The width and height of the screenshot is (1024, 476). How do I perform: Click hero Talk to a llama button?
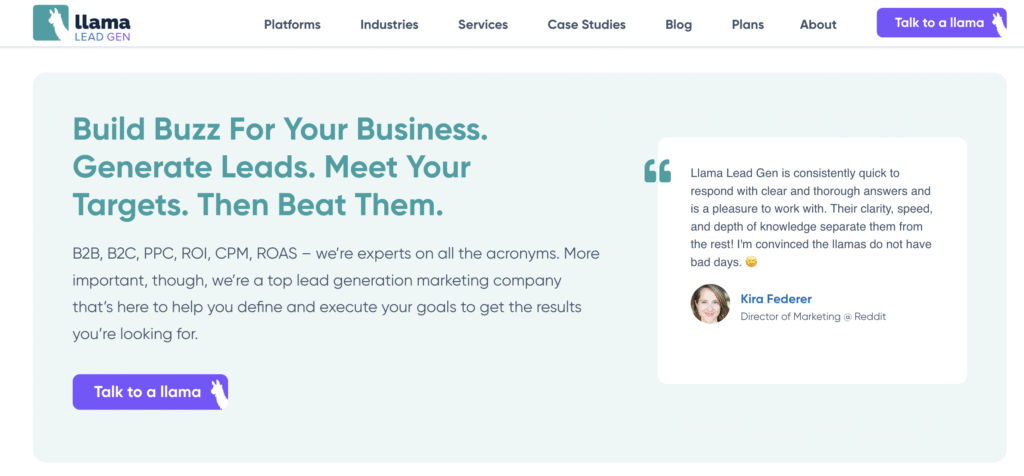pyautogui.click(x=150, y=392)
